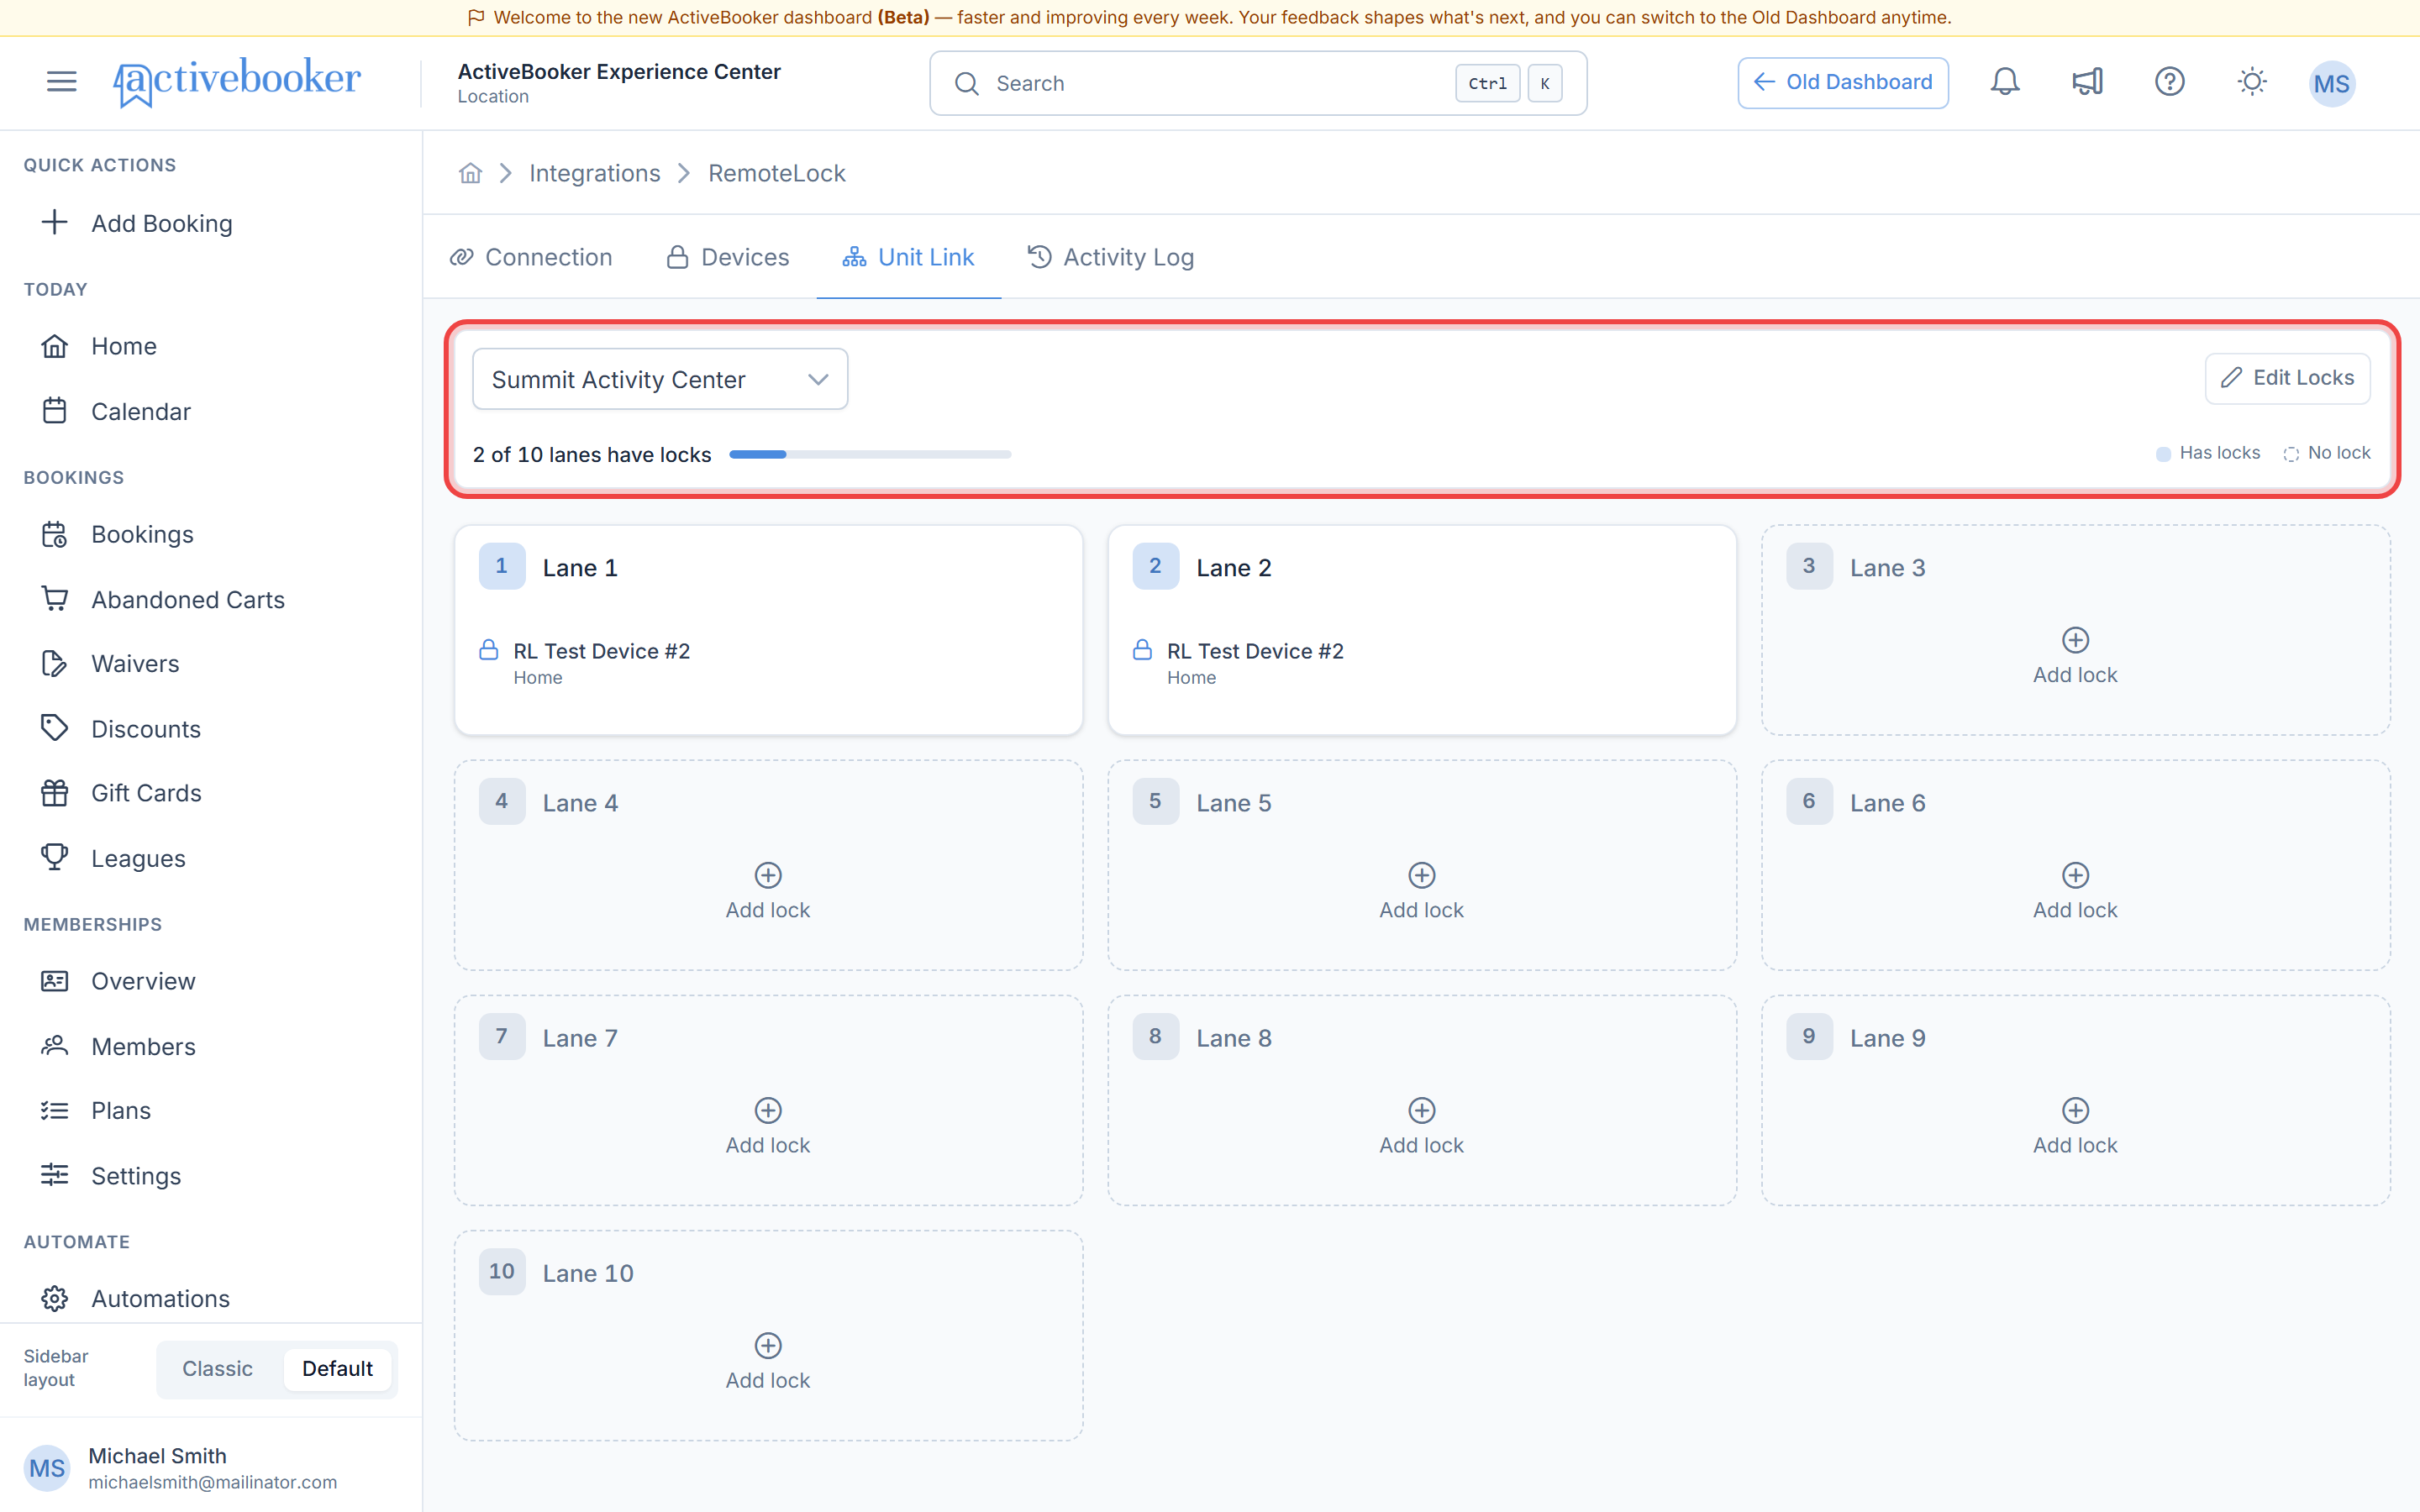The width and height of the screenshot is (2420, 1512).
Task: Open the Connection tab
Action: pyautogui.click(x=531, y=257)
